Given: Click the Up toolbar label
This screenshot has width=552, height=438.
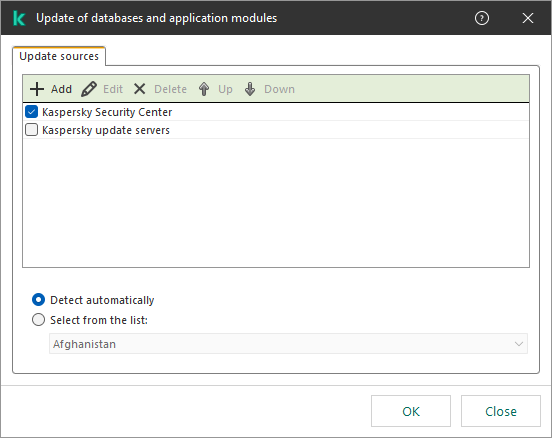Looking at the screenshot, I should pos(225,89).
